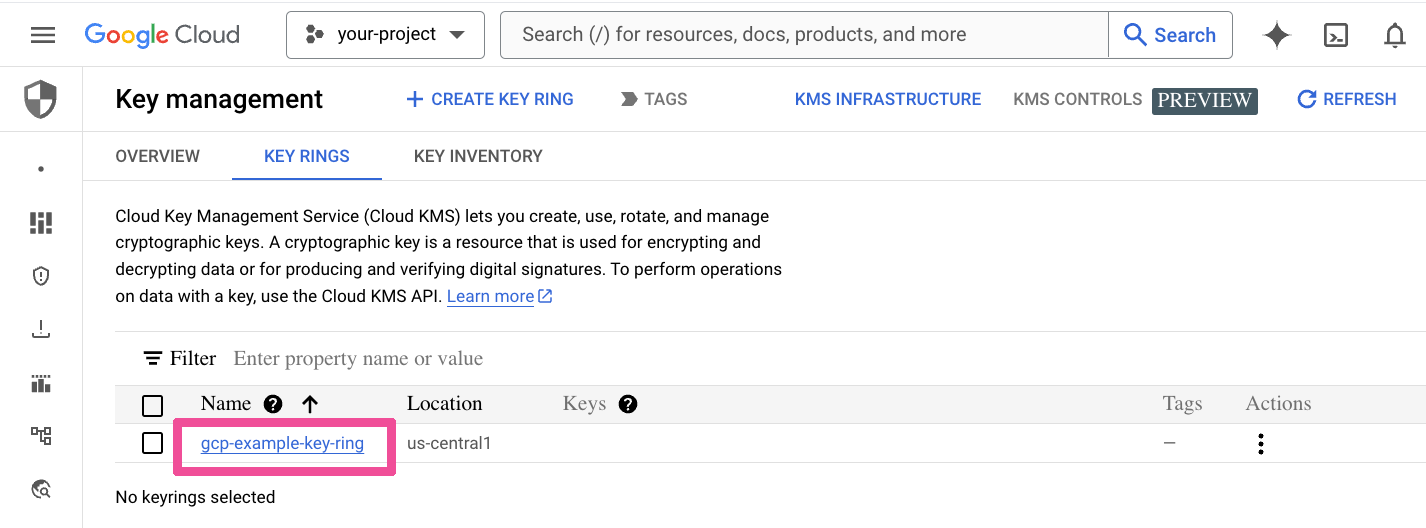The height and width of the screenshot is (528, 1426).
Task: Open the gcp-example-key-ring link
Action: [282, 443]
